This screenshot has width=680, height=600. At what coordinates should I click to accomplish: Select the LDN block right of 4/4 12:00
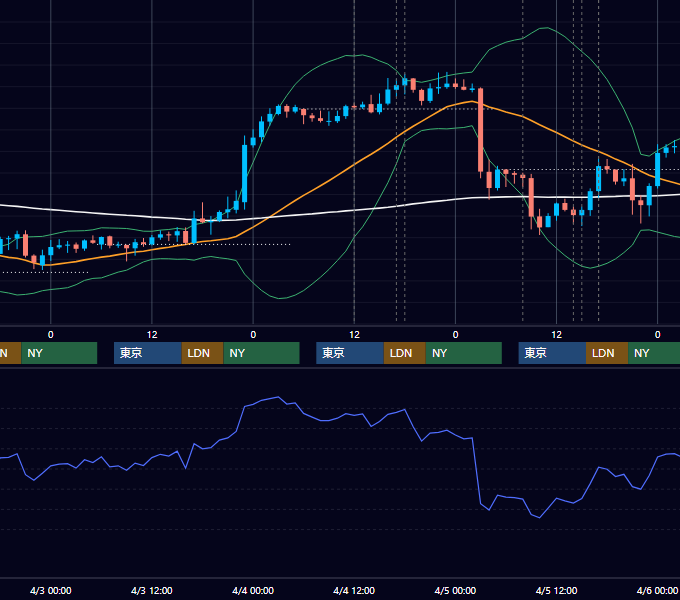(405, 353)
